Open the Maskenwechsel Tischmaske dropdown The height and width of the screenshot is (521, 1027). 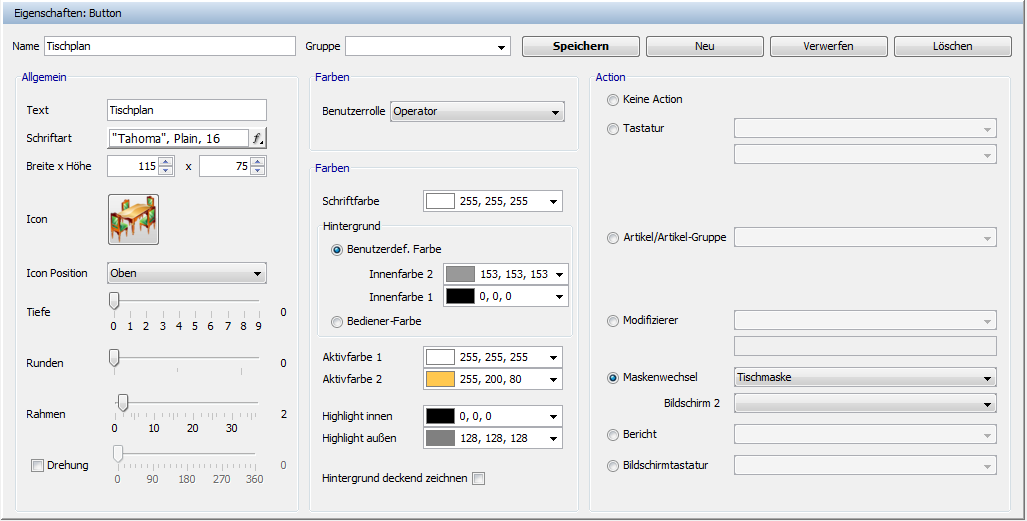[864, 377]
